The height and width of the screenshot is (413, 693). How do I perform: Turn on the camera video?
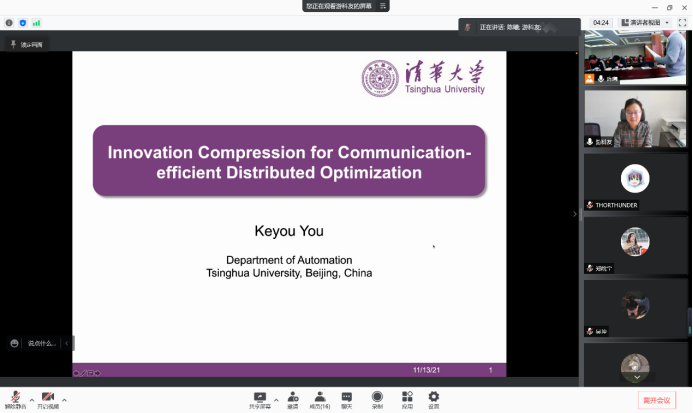(x=48, y=398)
